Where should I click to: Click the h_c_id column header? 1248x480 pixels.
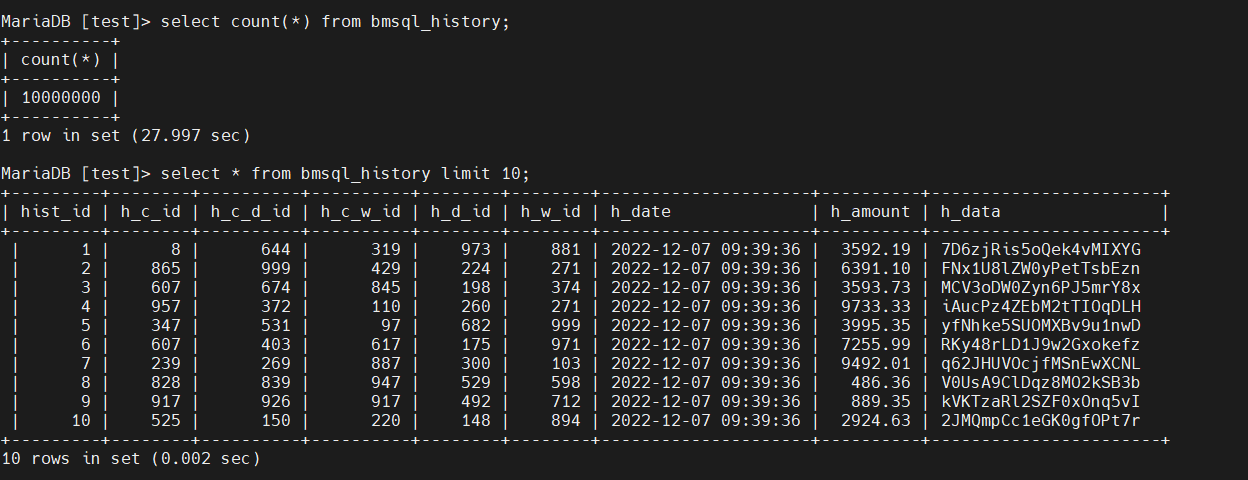(150, 212)
